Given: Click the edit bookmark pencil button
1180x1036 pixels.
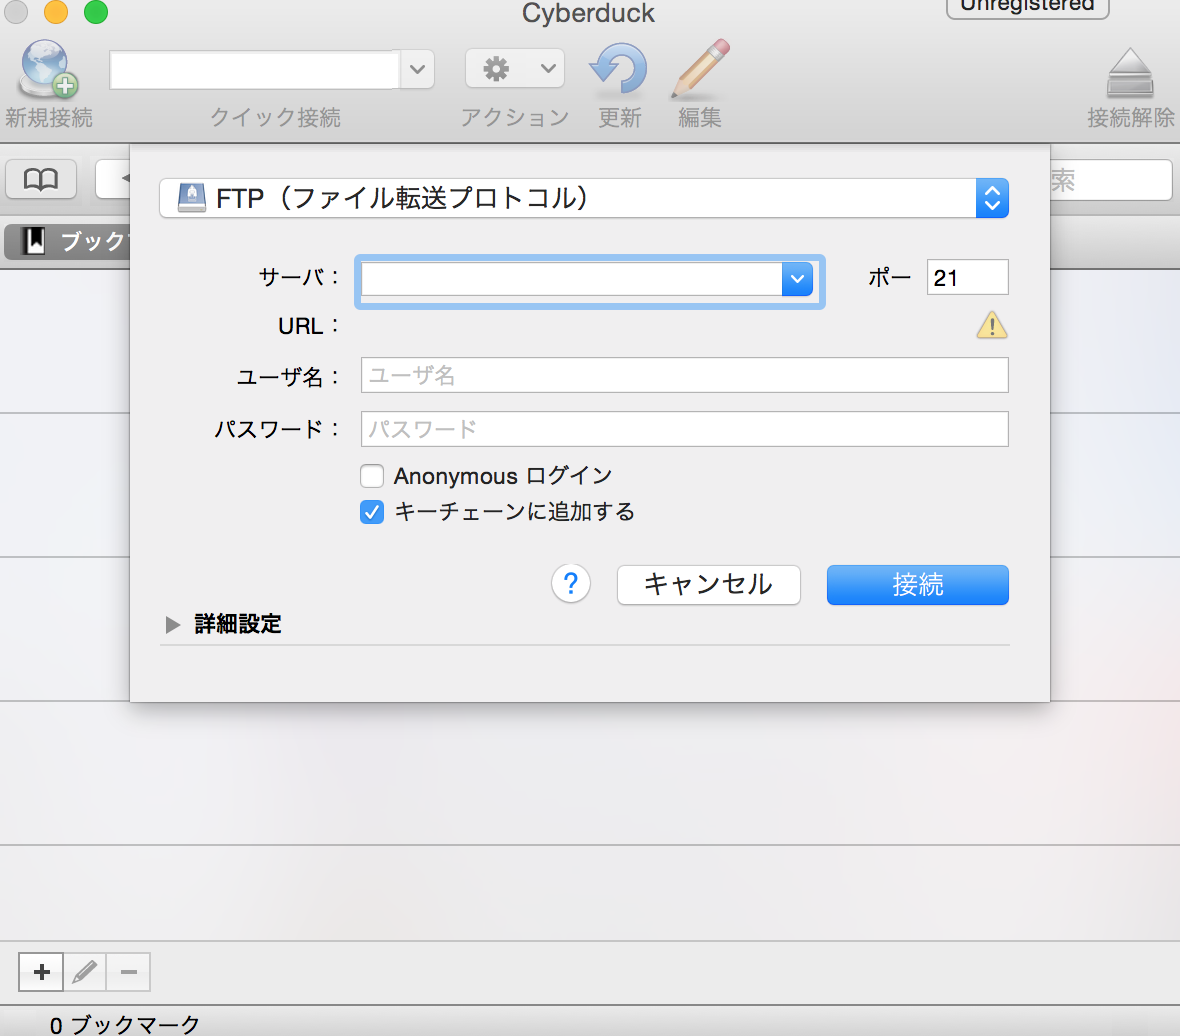Looking at the screenshot, I should pyautogui.click(x=84, y=972).
